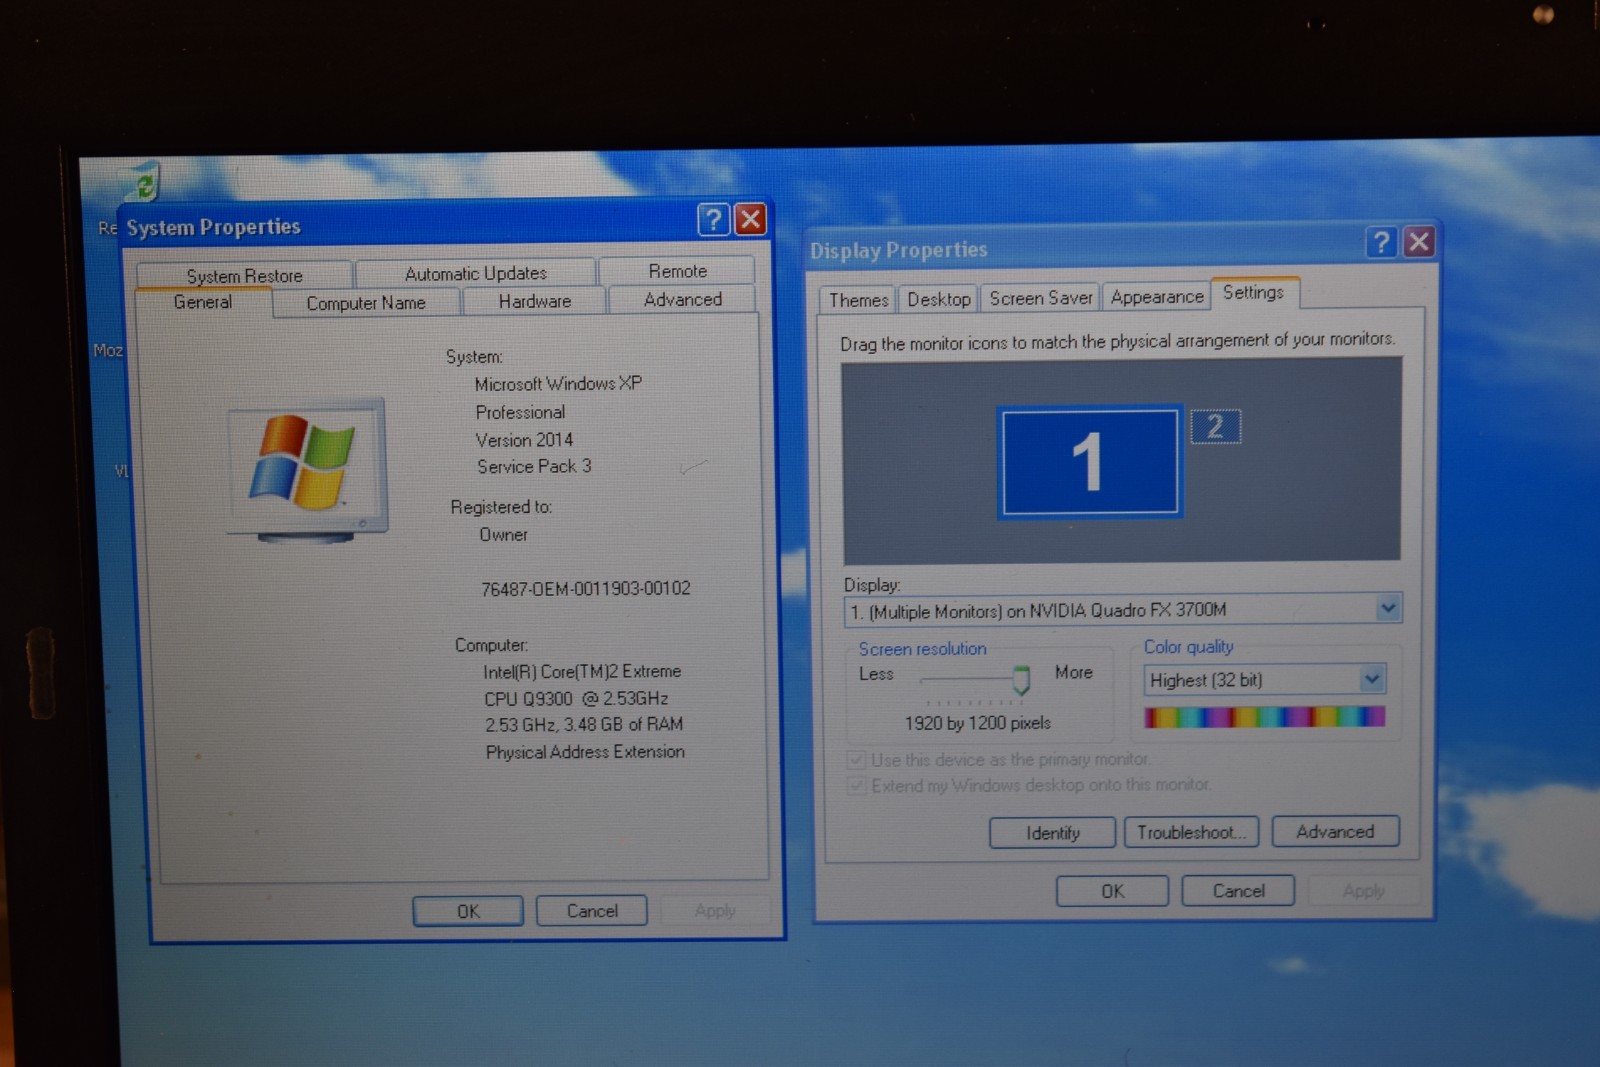Click the Advanced button in Display Properties
The width and height of the screenshot is (1600, 1067).
pos(1335,831)
